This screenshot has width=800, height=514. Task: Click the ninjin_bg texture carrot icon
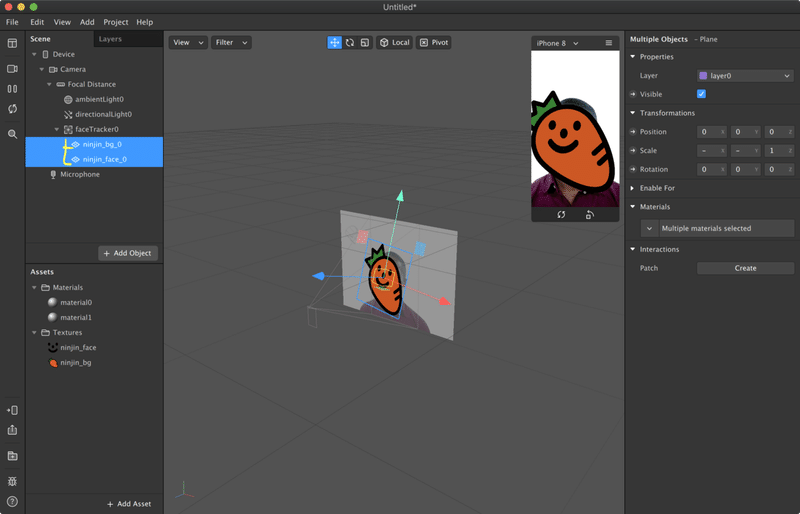coord(53,363)
